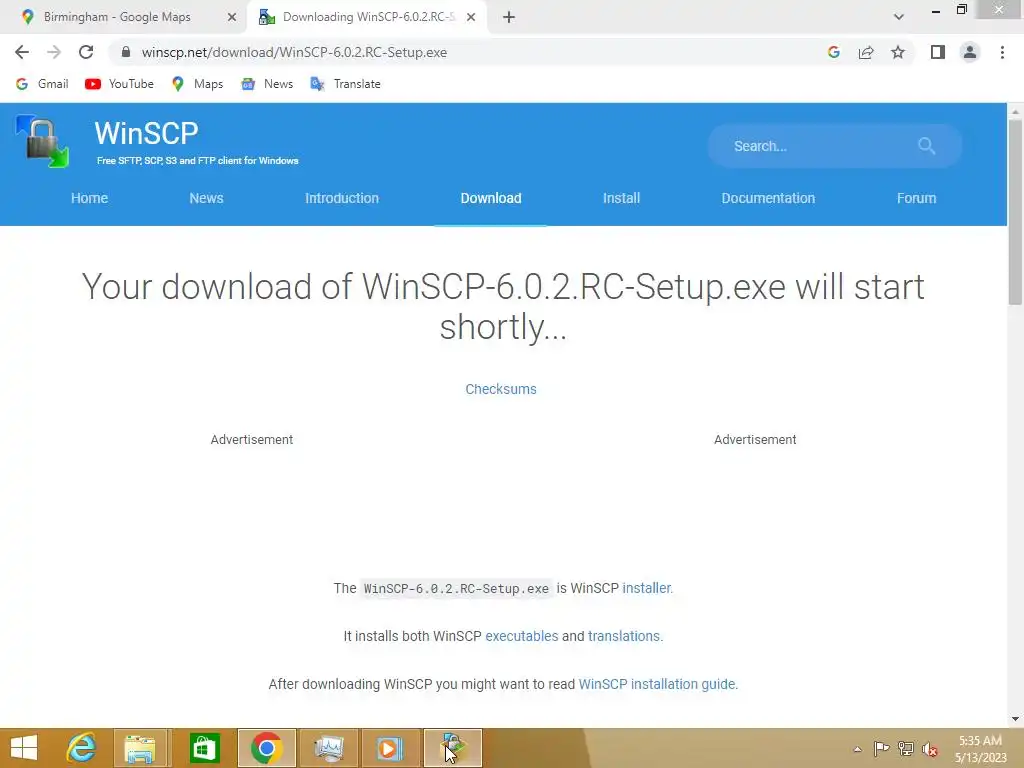Image resolution: width=1024 pixels, height=768 pixels.
Task: Open the Install menu item
Action: (x=621, y=198)
